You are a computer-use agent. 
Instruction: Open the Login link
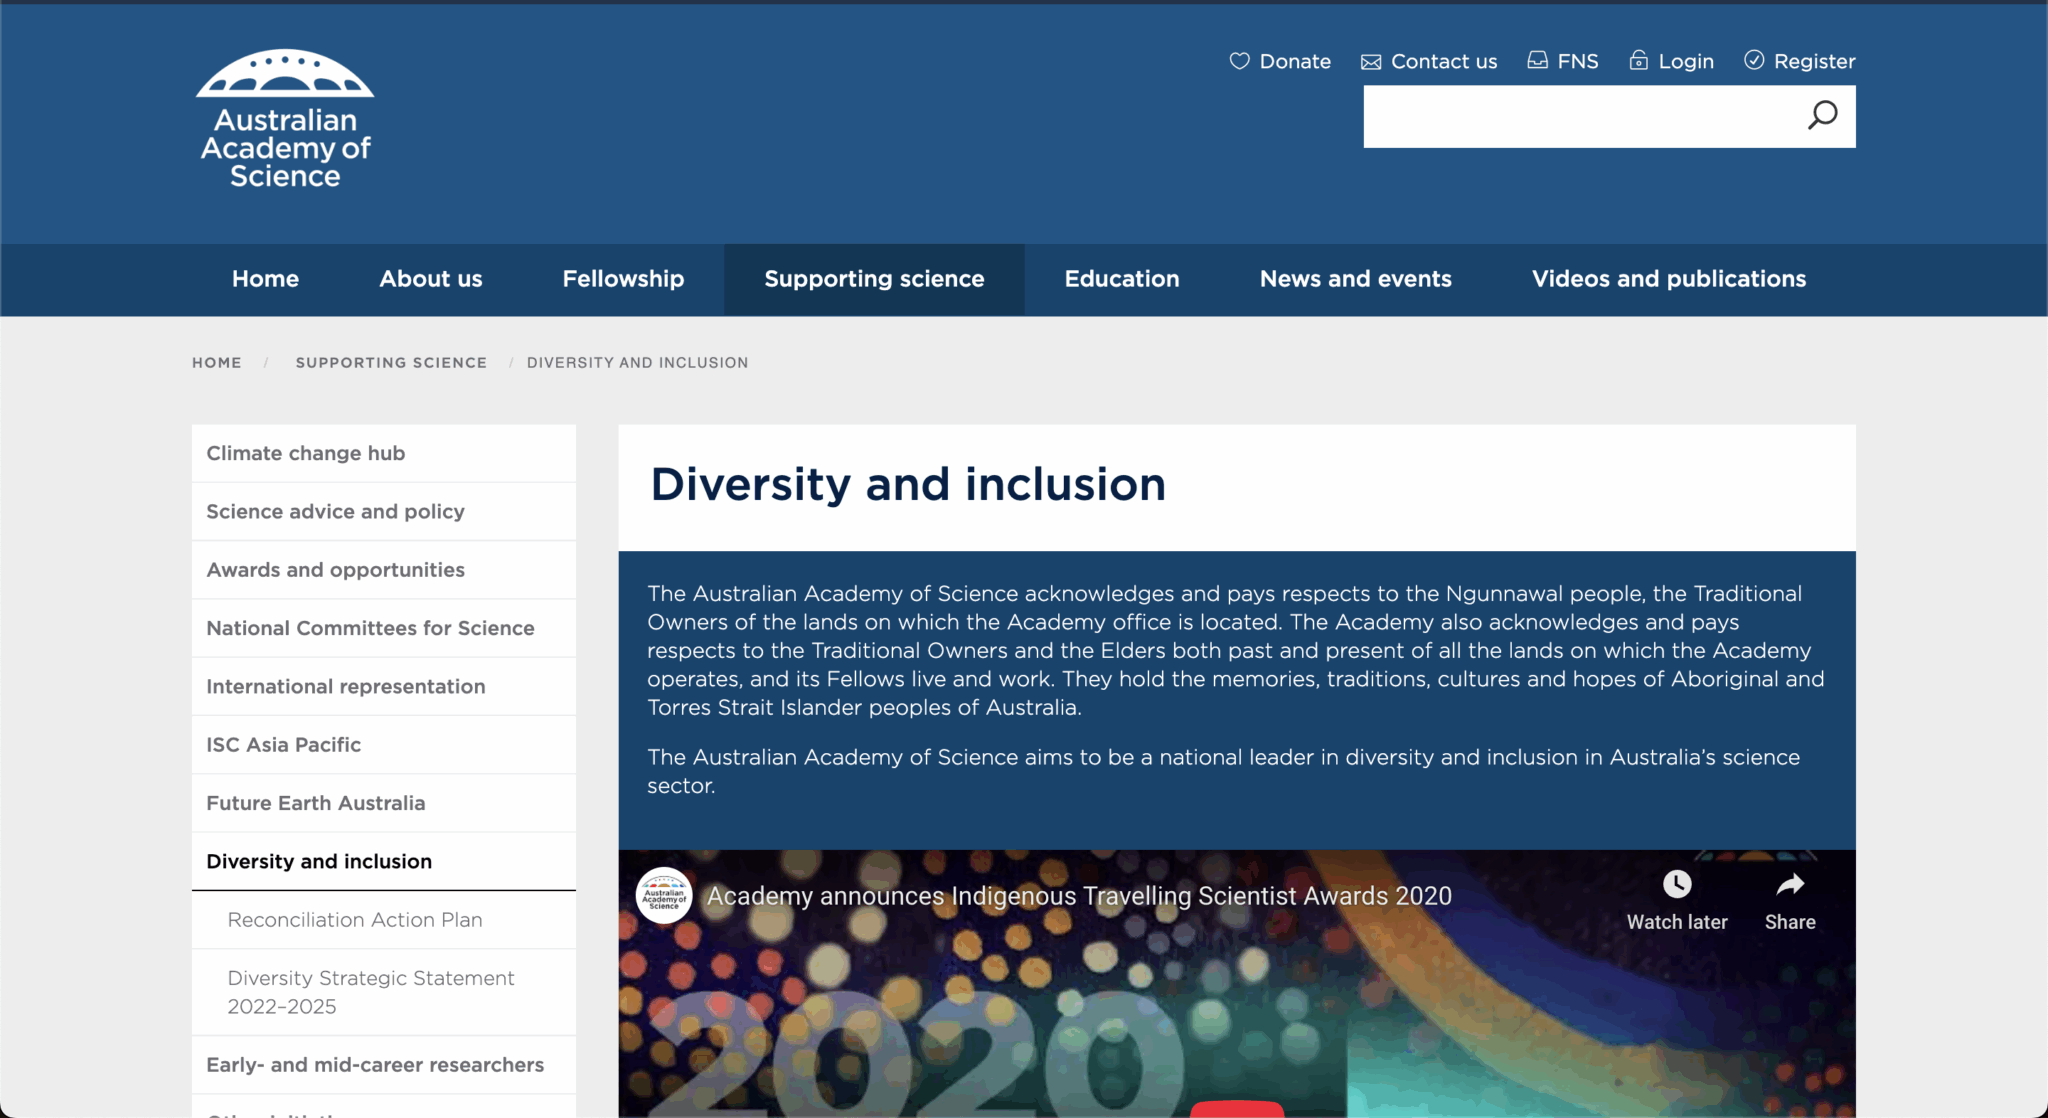(1686, 61)
